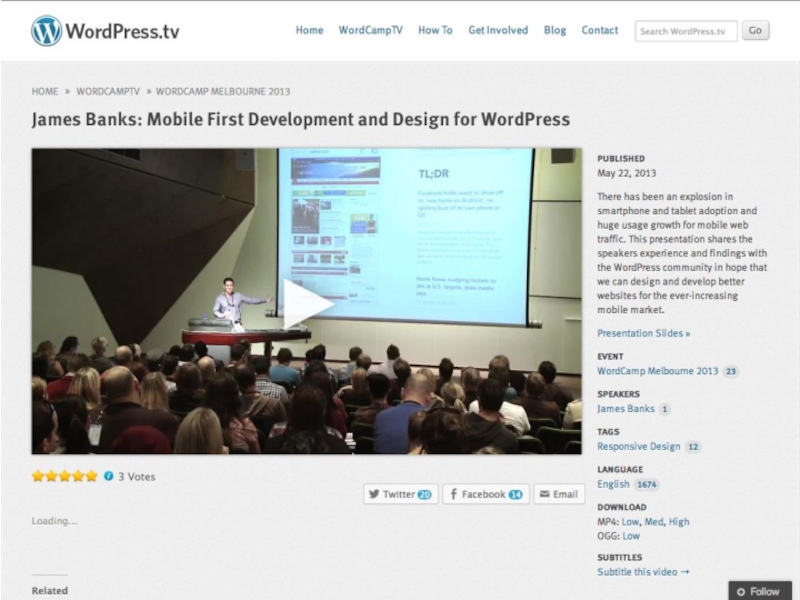Open the Home menu item
This screenshot has height=600, width=800.
(309, 30)
